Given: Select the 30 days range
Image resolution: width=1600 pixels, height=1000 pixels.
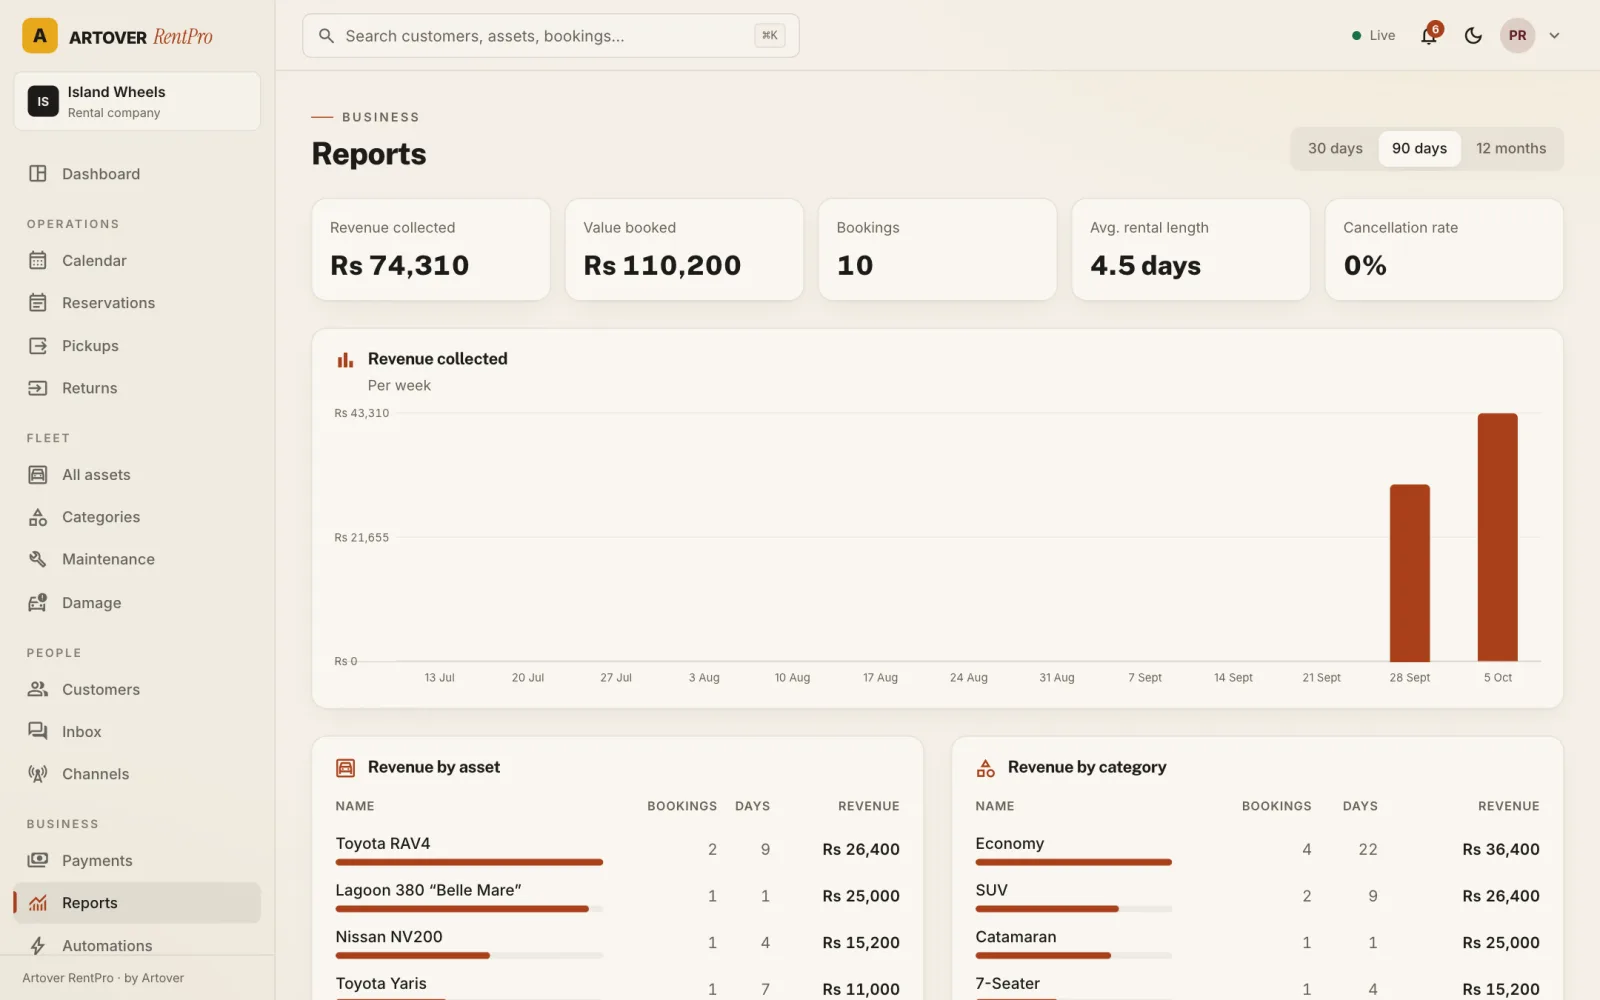Looking at the screenshot, I should tap(1335, 148).
